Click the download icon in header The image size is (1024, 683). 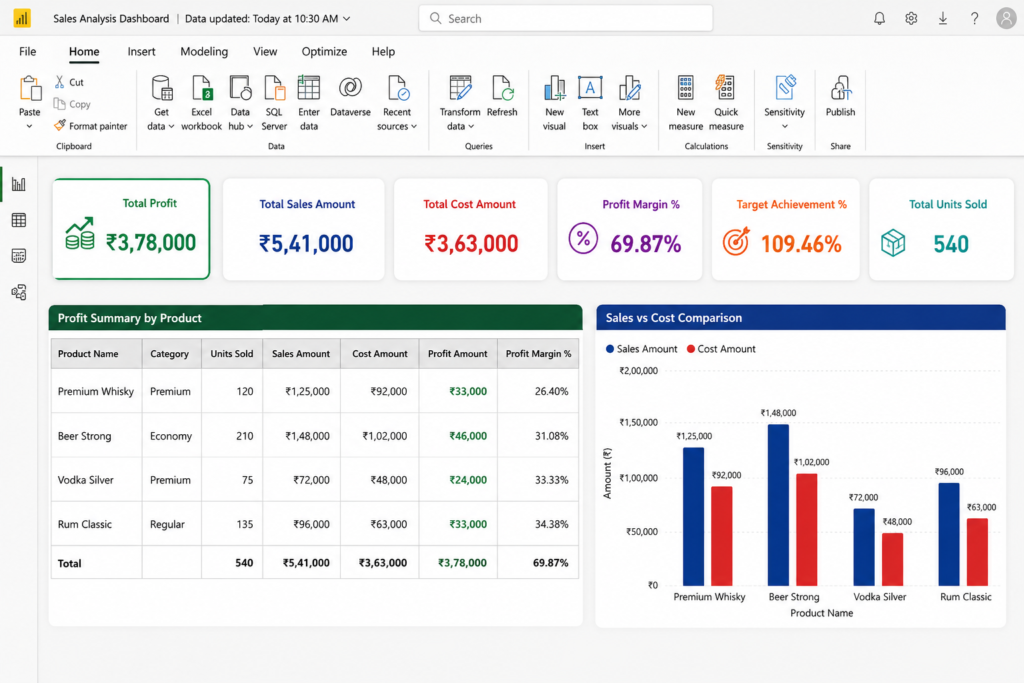pos(943,18)
